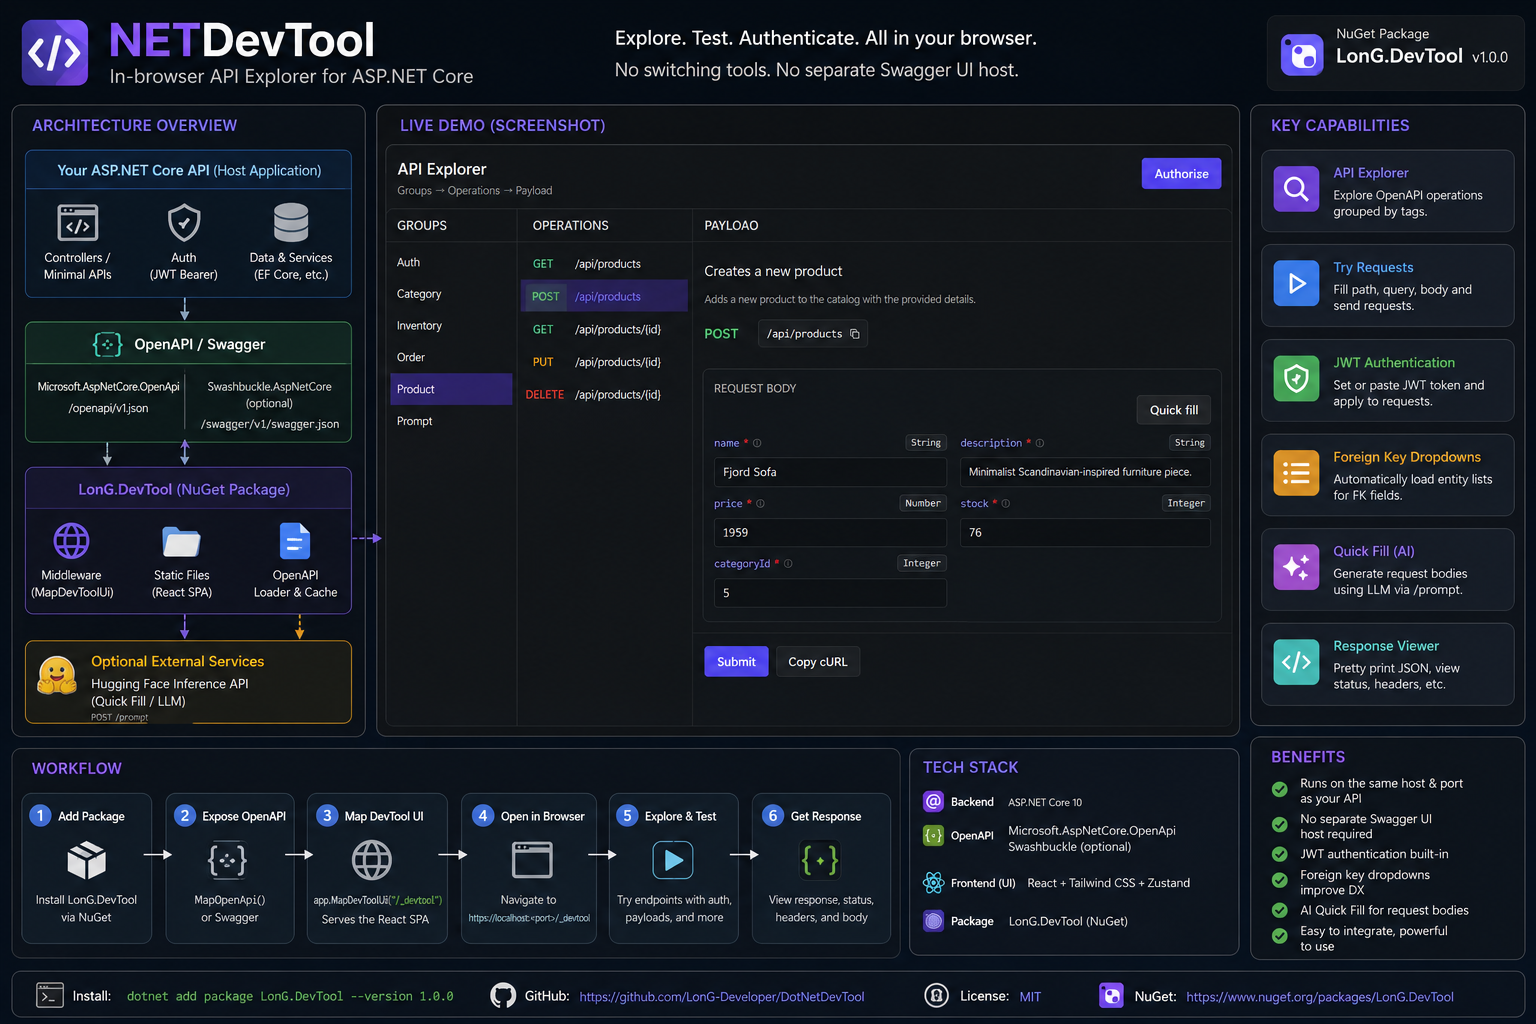The image size is (1536, 1024).
Task: Click the Auth JWT Bearer shield icon
Action: click(184, 222)
